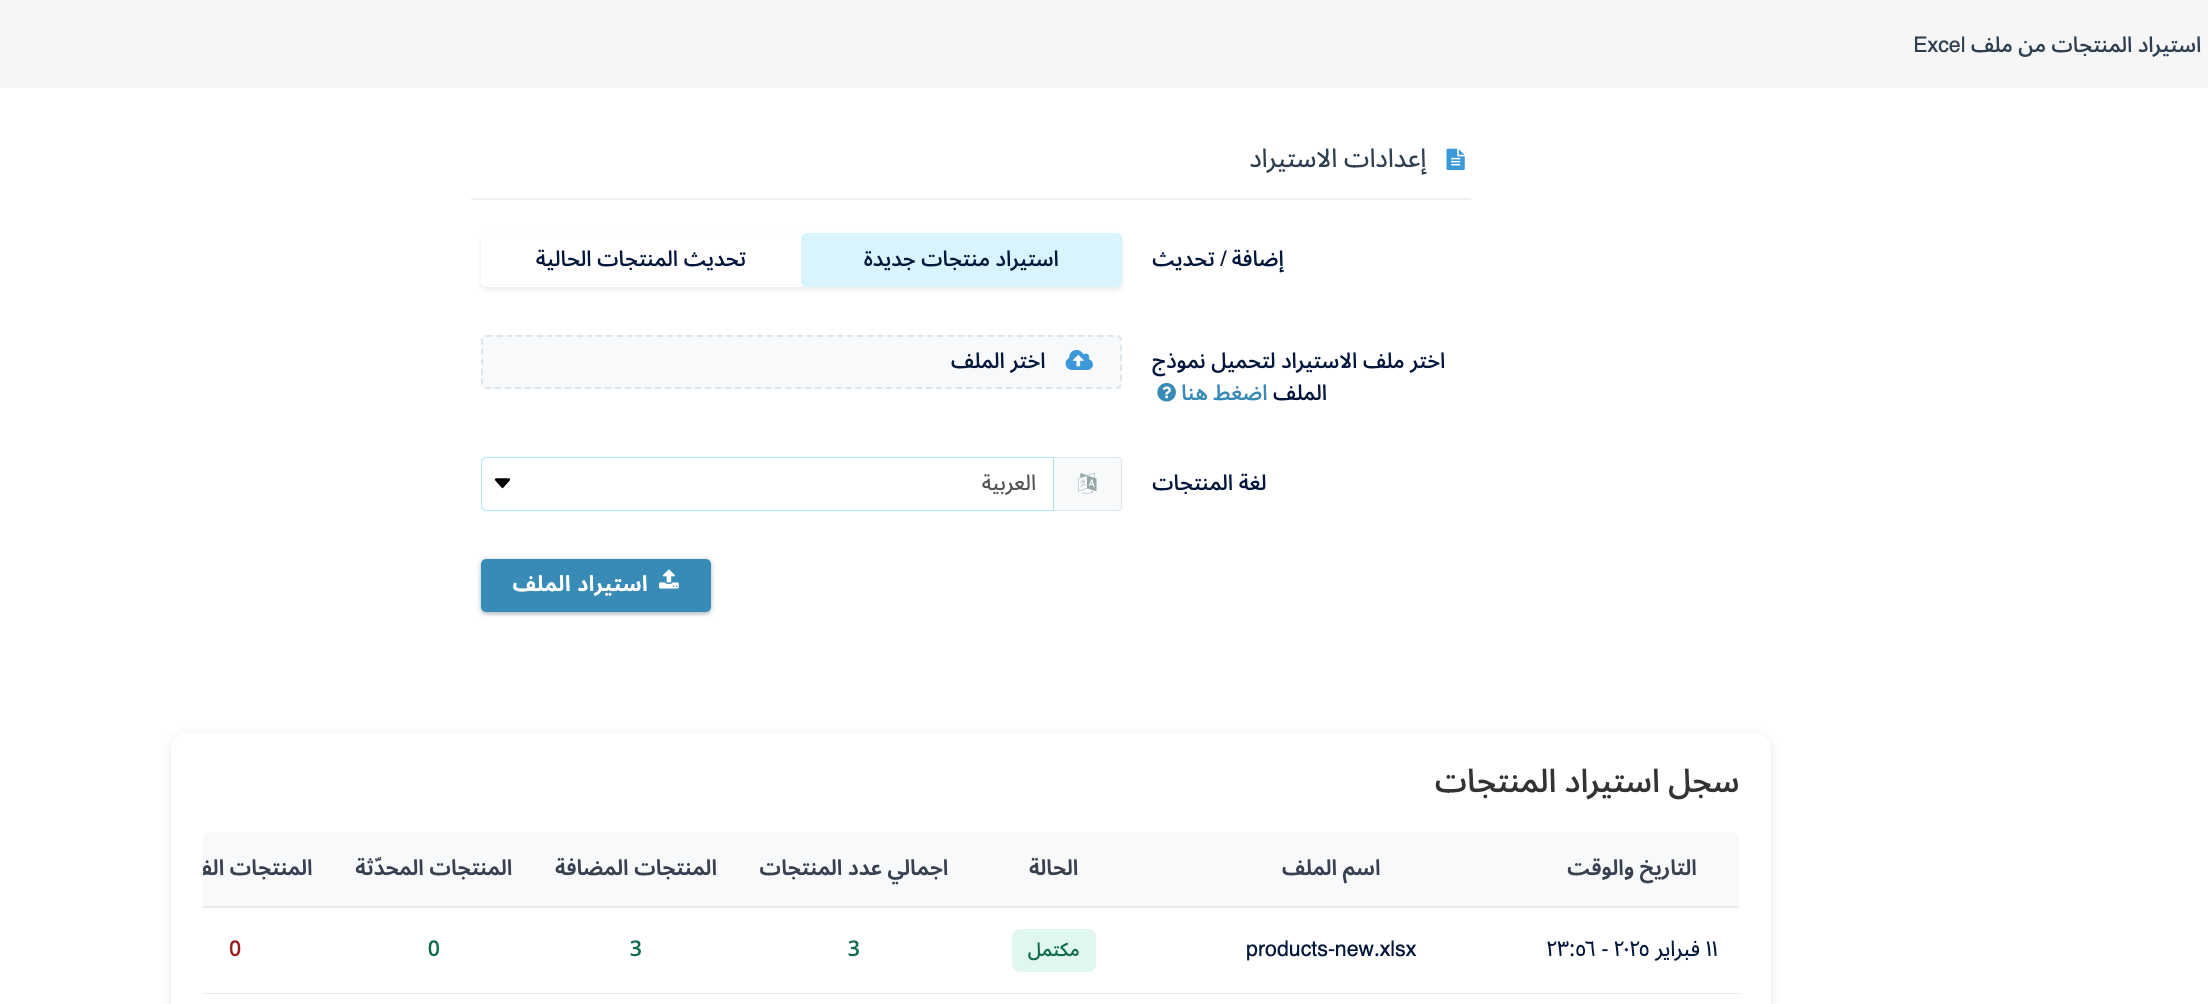Click the translate icon beside language field
The height and width of the screenshot is (1004, 2208).
pos(1088,484)
